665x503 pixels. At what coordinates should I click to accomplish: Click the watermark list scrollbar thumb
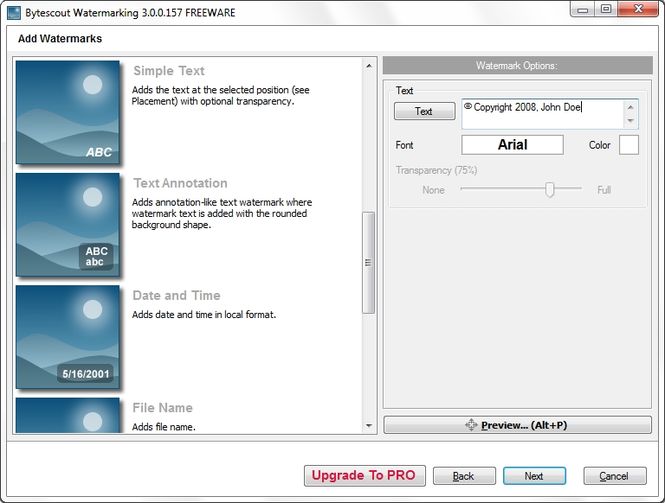coord(368,263)
